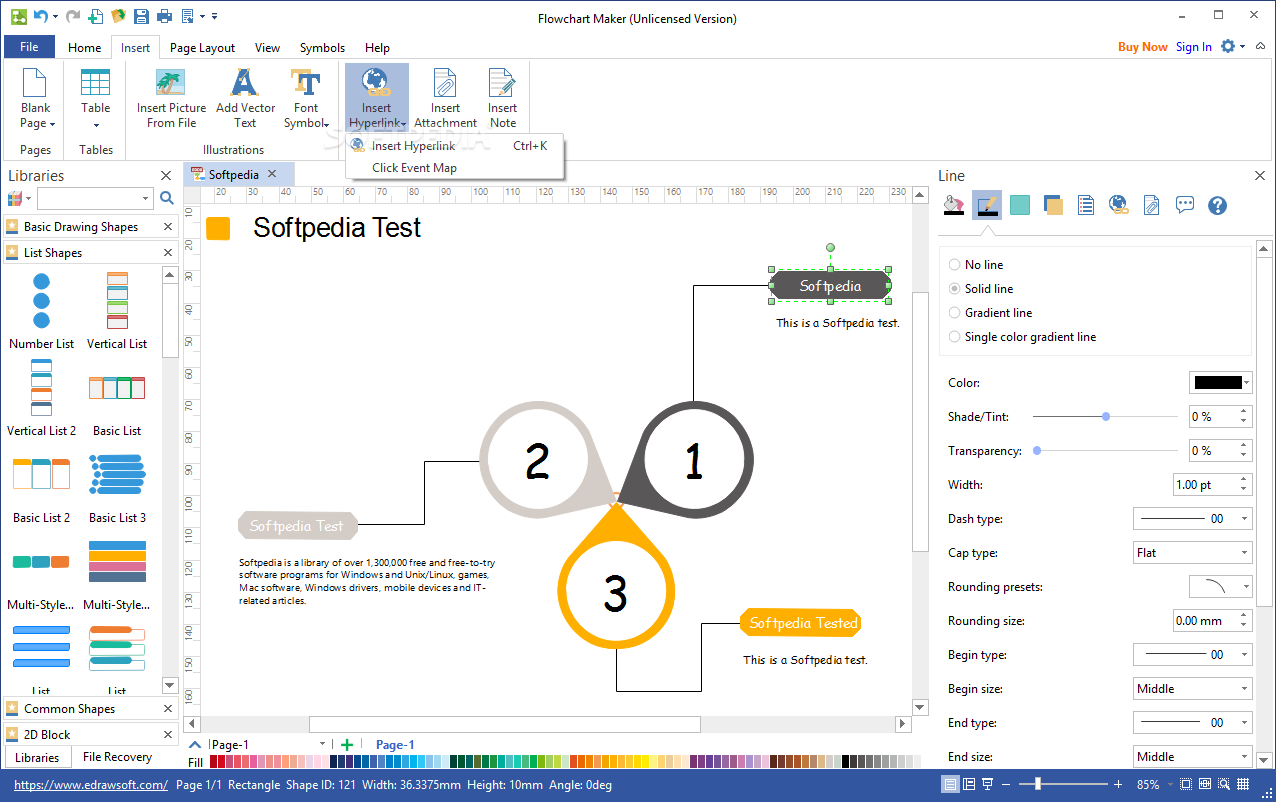Open the End type dropdown
Screen dimensions: 1276x802
pyautogui.click(x=1192, y=723)
